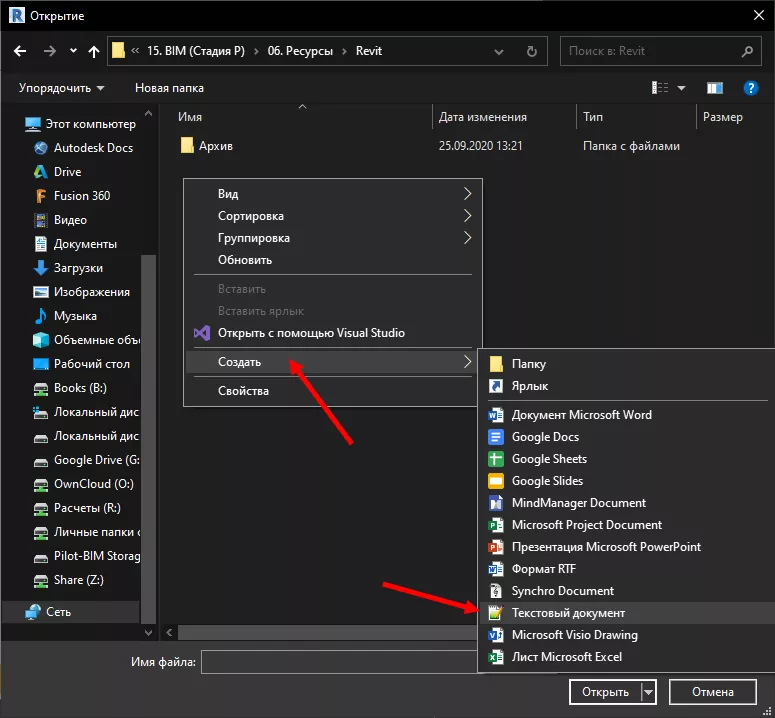The image size is (775, 718).
Task: Open the dropdown arrow beside Открыть button
Action: coord(648,692)
